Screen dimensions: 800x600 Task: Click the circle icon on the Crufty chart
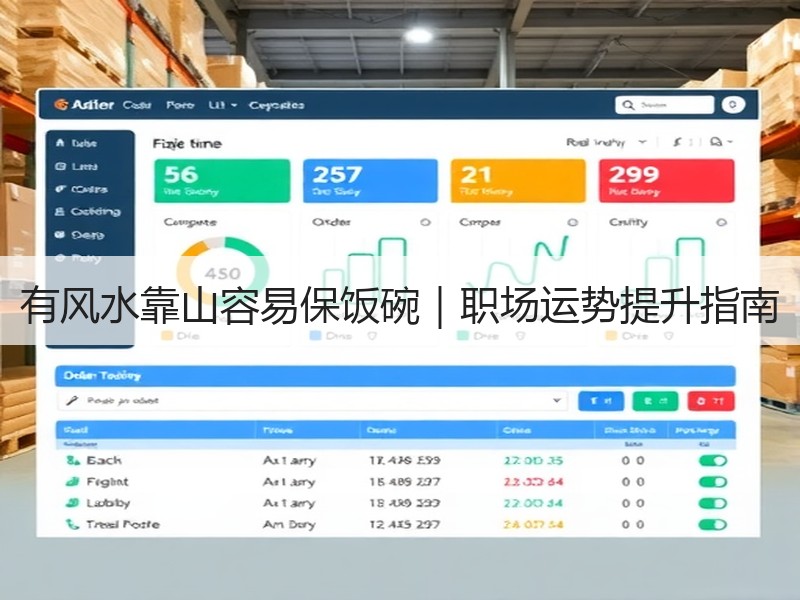click(x=721, y=222)
